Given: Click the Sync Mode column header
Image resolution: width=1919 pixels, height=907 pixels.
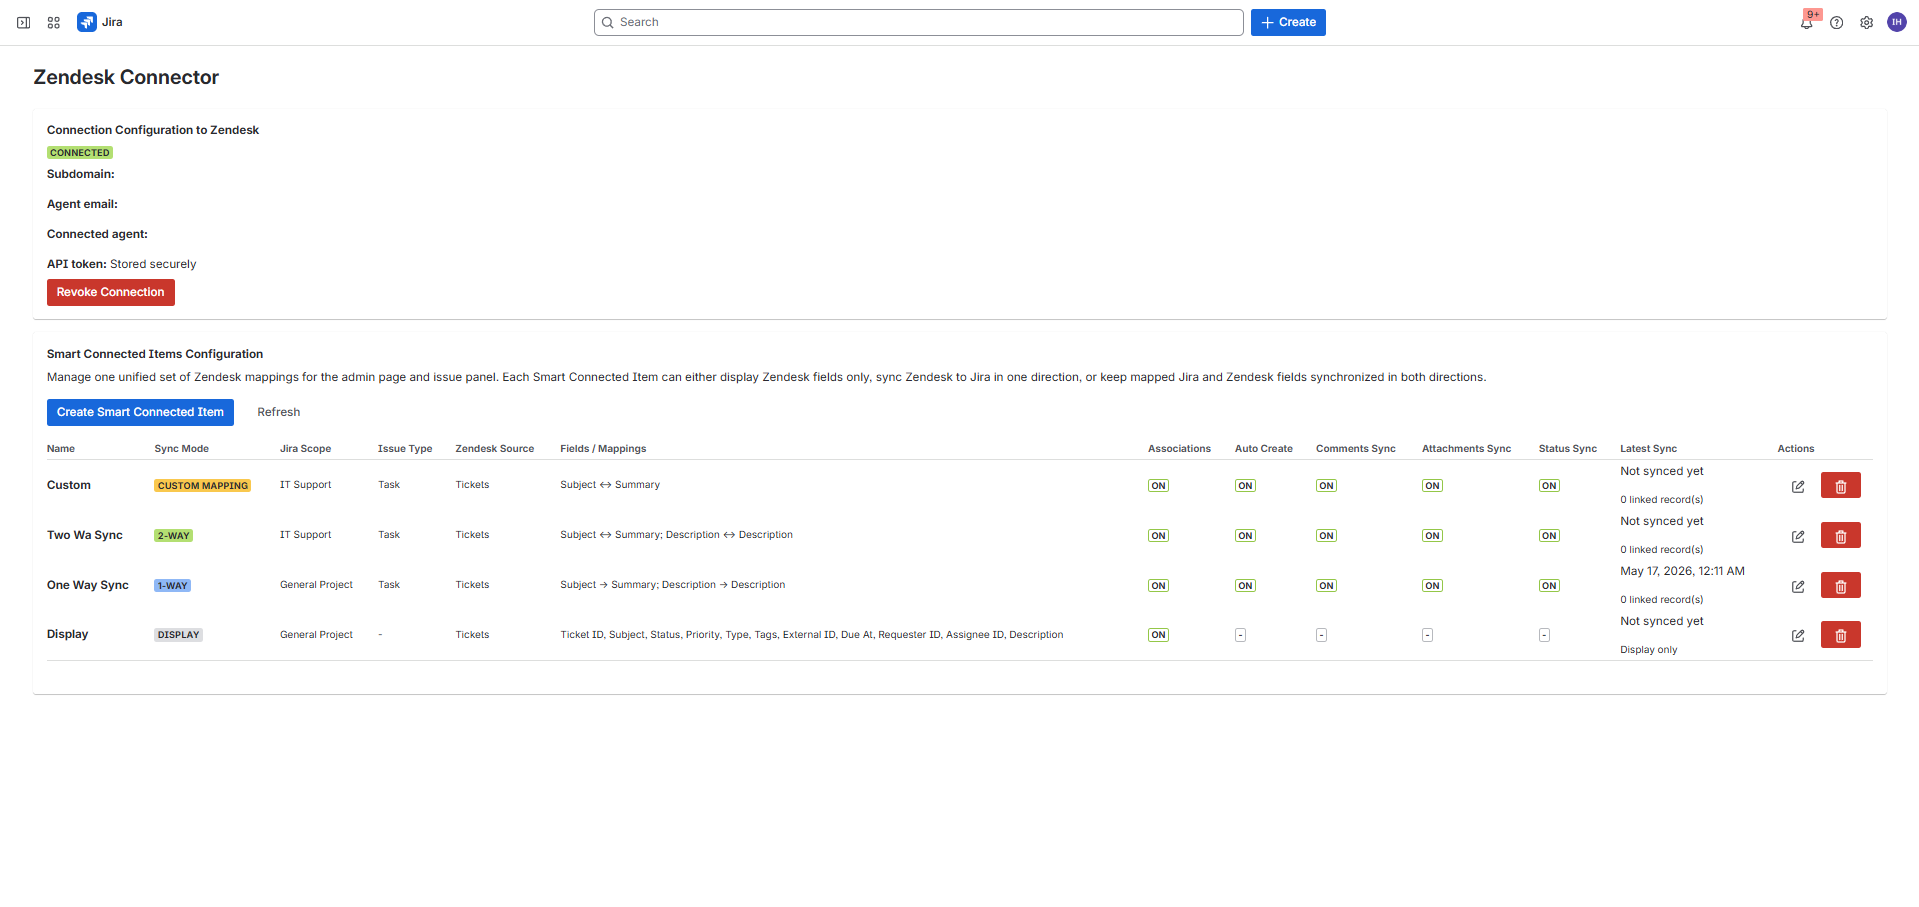Looking at the screenshot, I should (x=181, y=449).
